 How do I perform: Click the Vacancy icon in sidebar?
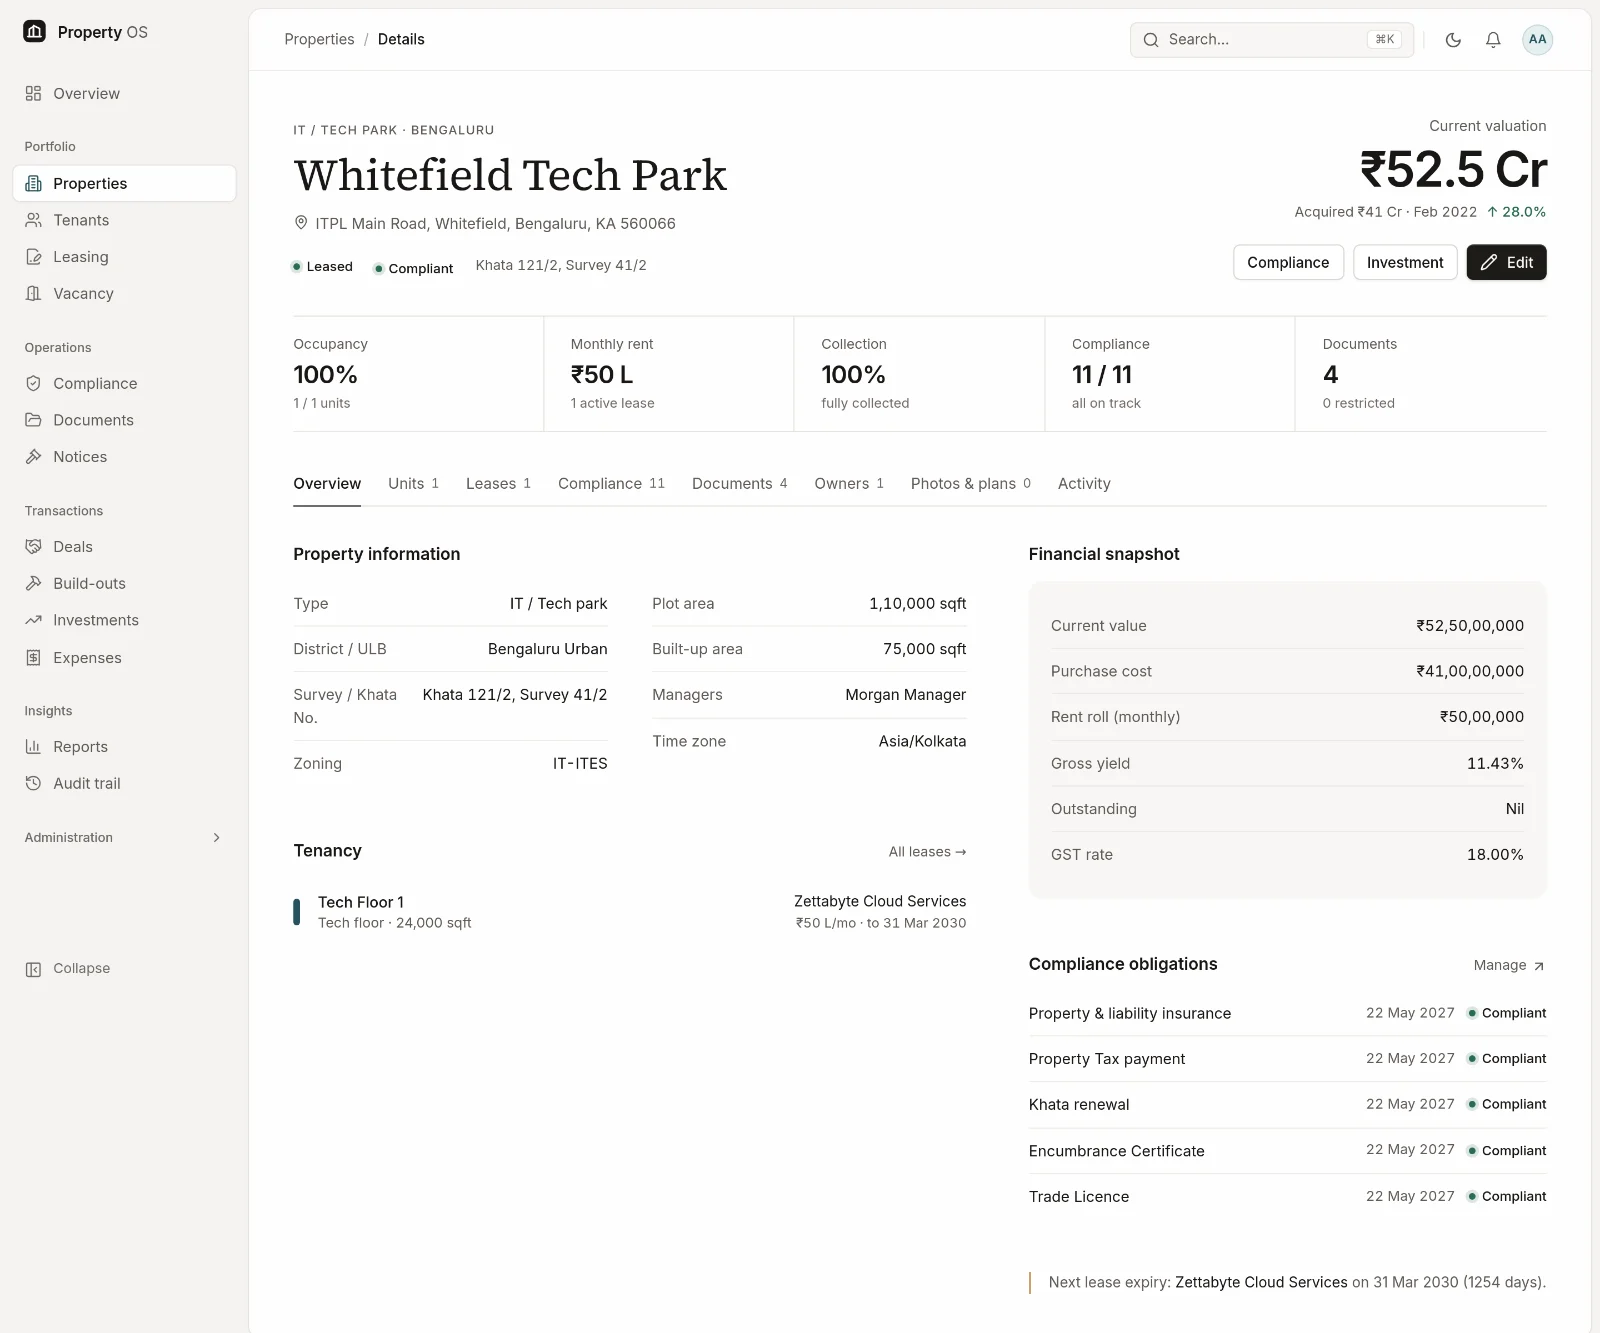coord(33,293)
